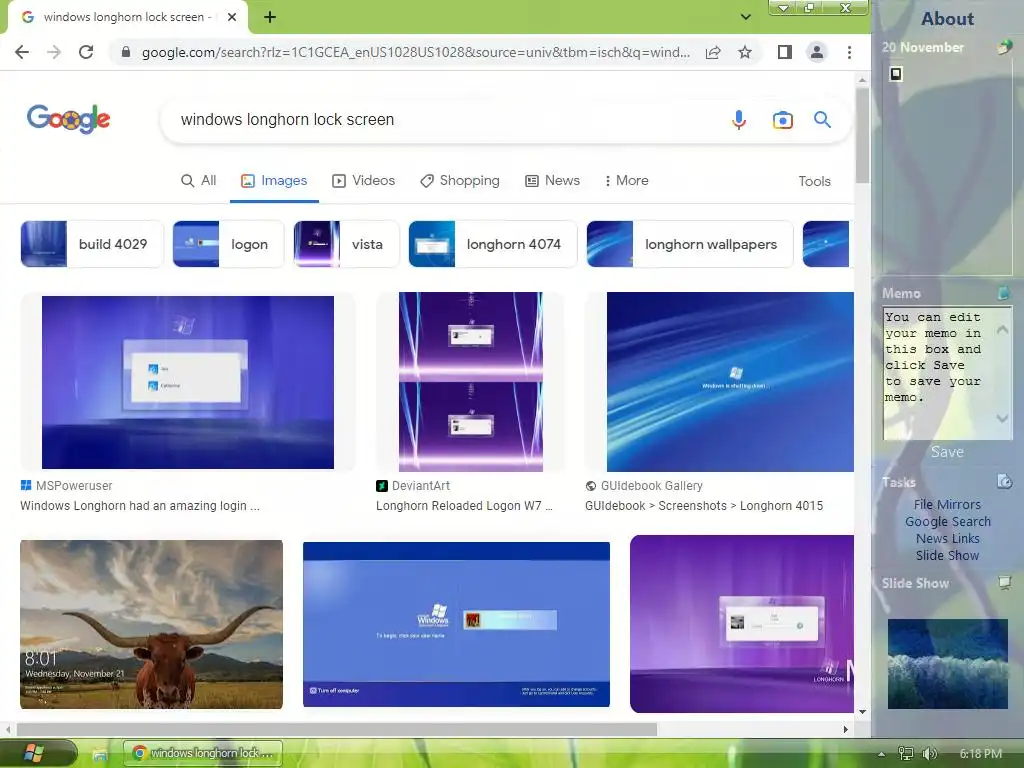The width and height of the screenshot is (1024, 768).
Task: Click the Slide Show panel icon
Action: (x=1004, y=582)
